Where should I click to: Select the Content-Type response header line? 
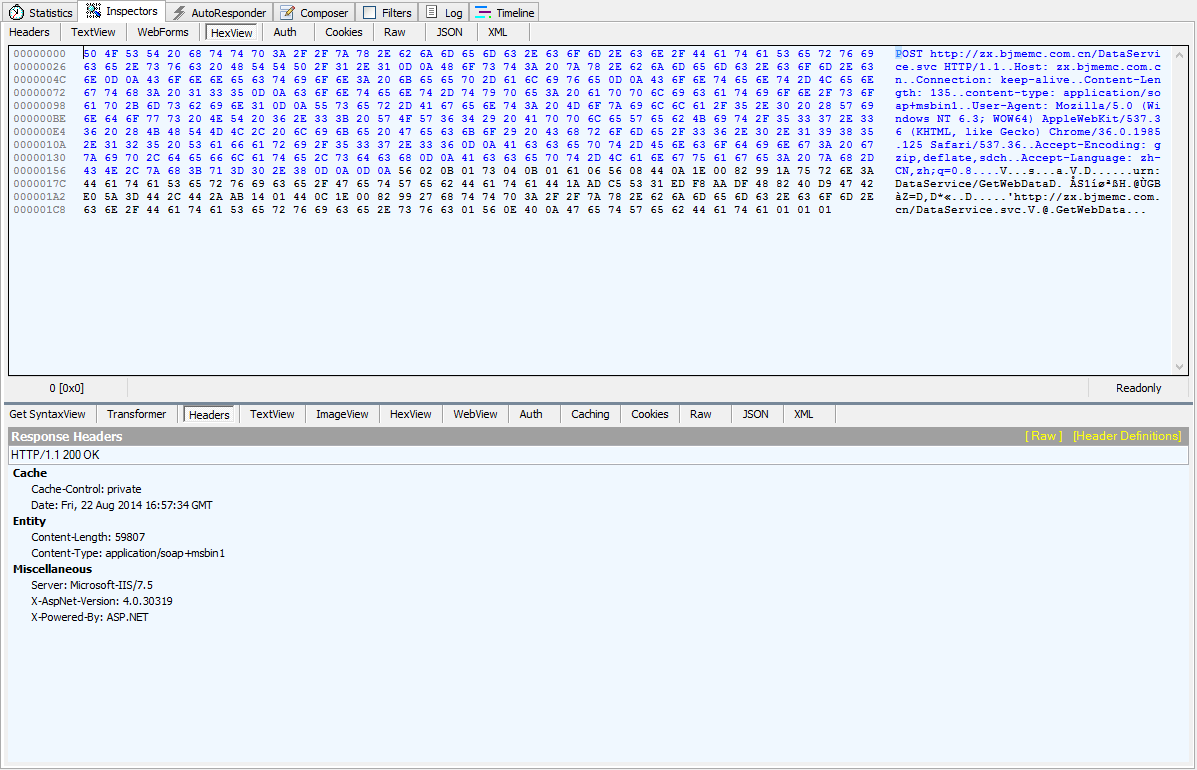point(127,553)
